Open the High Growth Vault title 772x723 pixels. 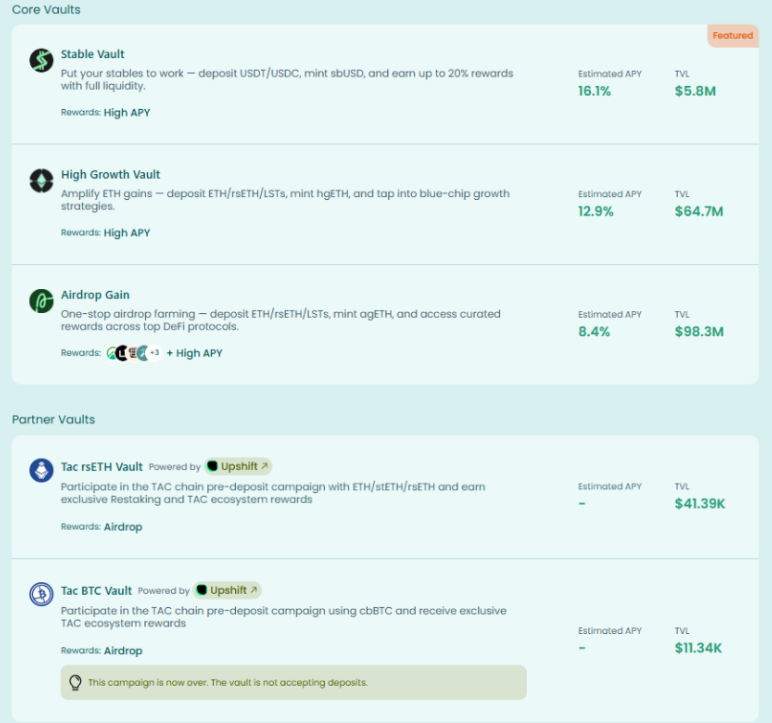coord(110,174)
